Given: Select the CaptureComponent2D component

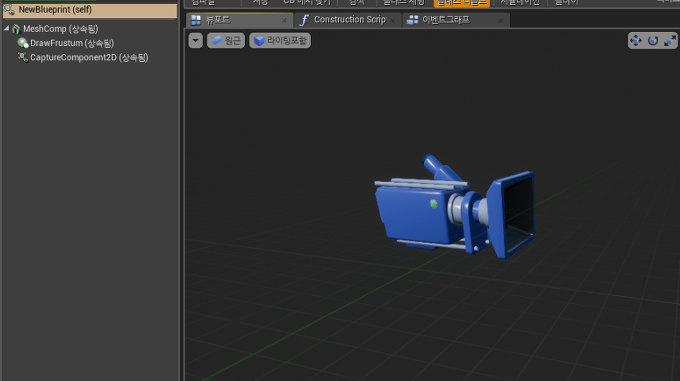Looking at the screenshot, I should tap(89, 58).
